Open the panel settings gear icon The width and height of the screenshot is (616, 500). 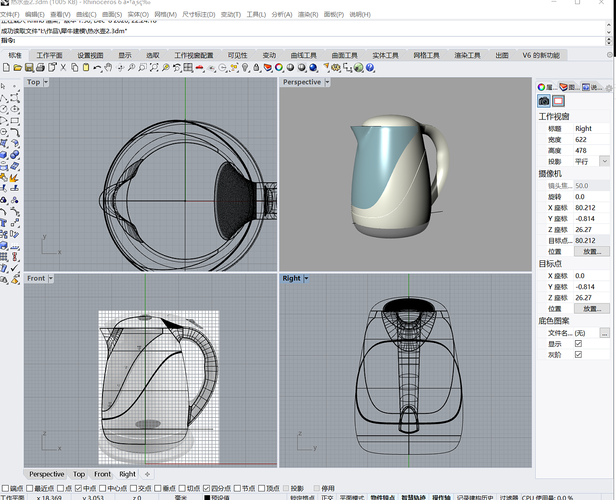coord(609,87)
